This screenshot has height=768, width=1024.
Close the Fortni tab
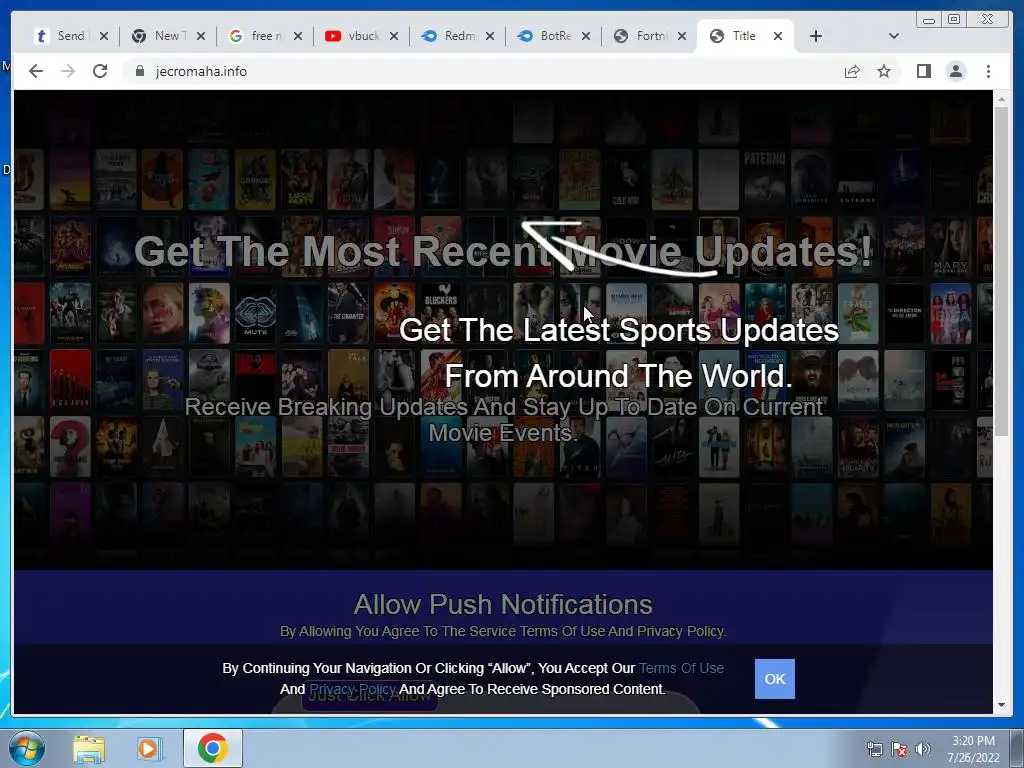(x=682, y=36)
